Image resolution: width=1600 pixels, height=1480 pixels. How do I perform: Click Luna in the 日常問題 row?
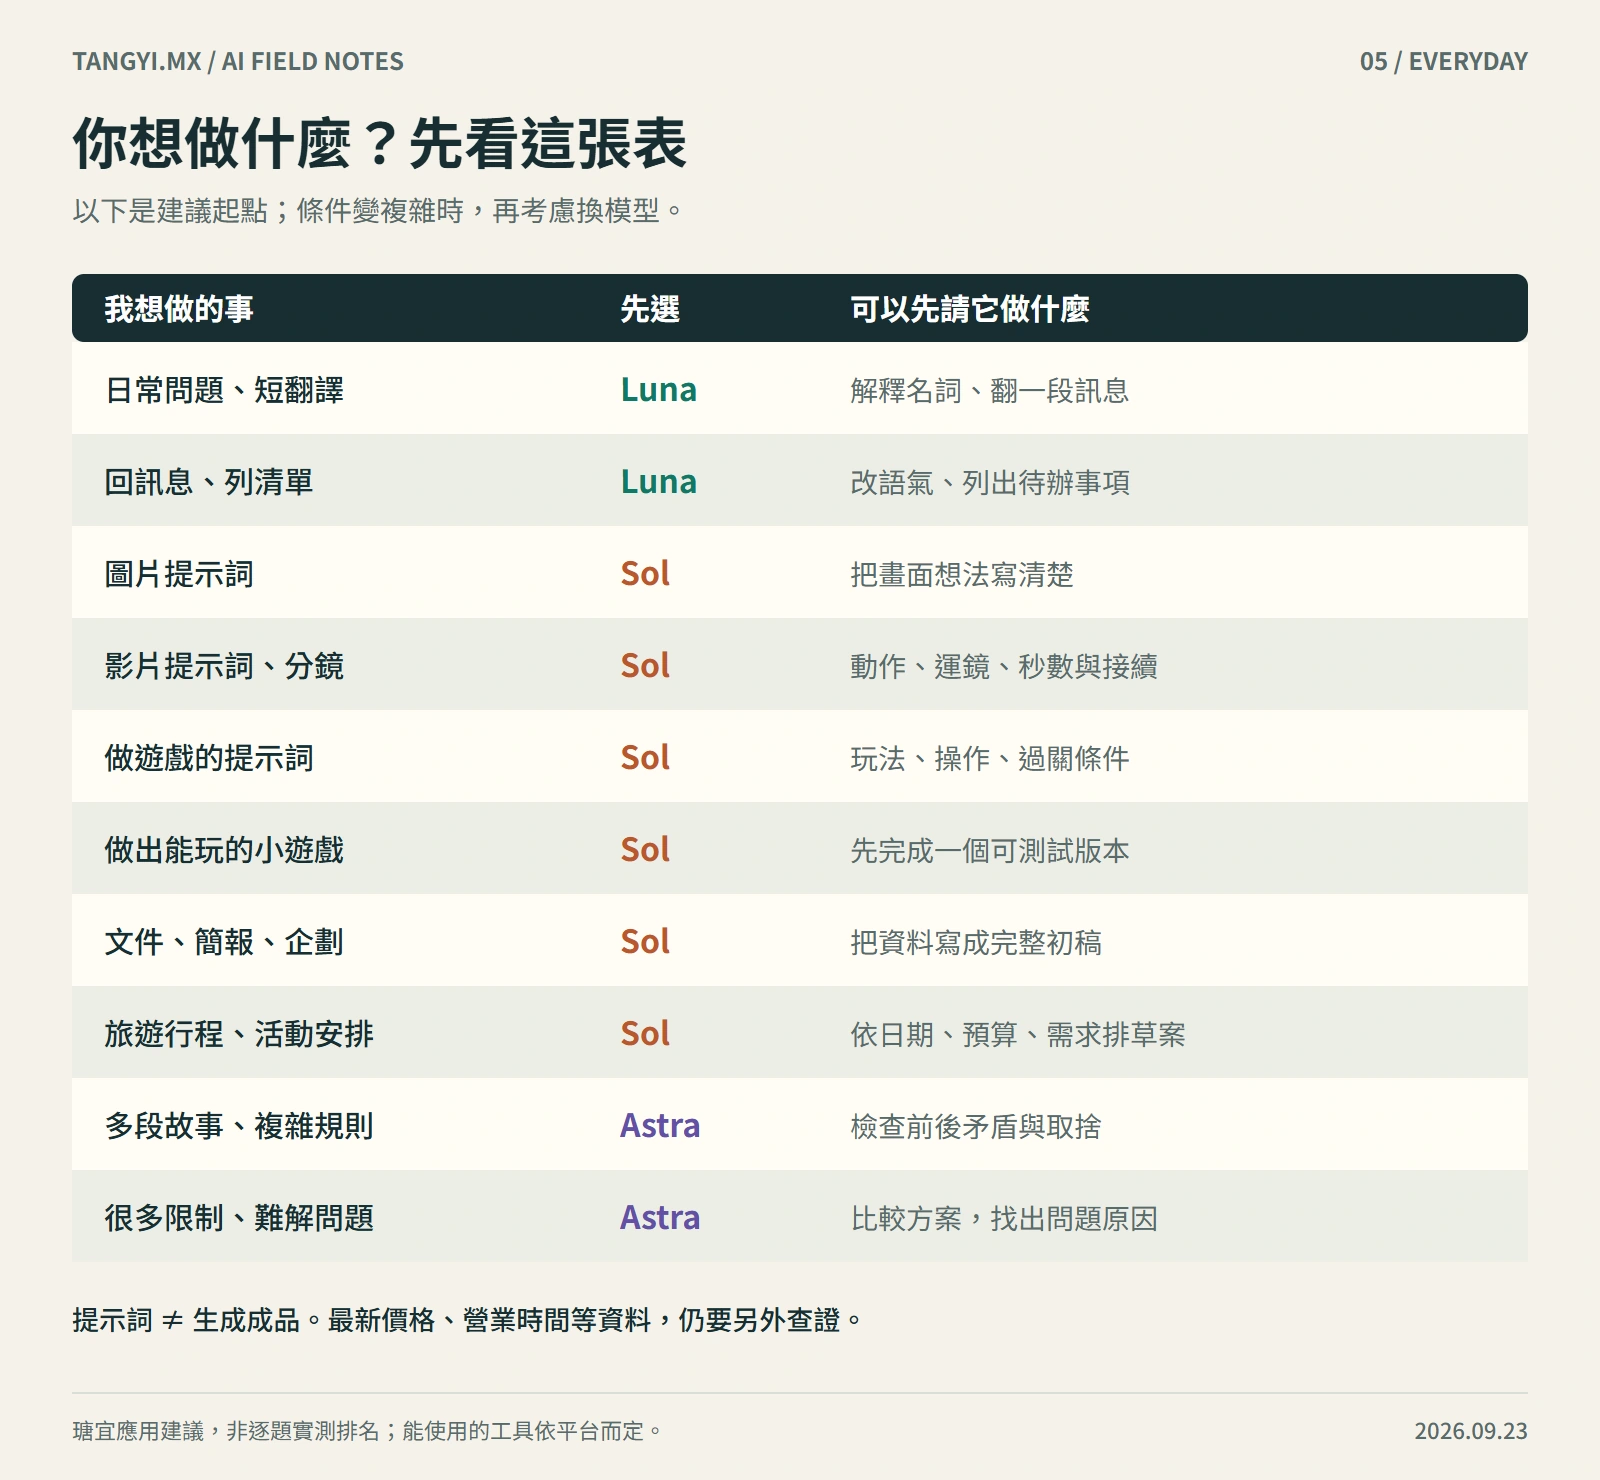(658, 390)
